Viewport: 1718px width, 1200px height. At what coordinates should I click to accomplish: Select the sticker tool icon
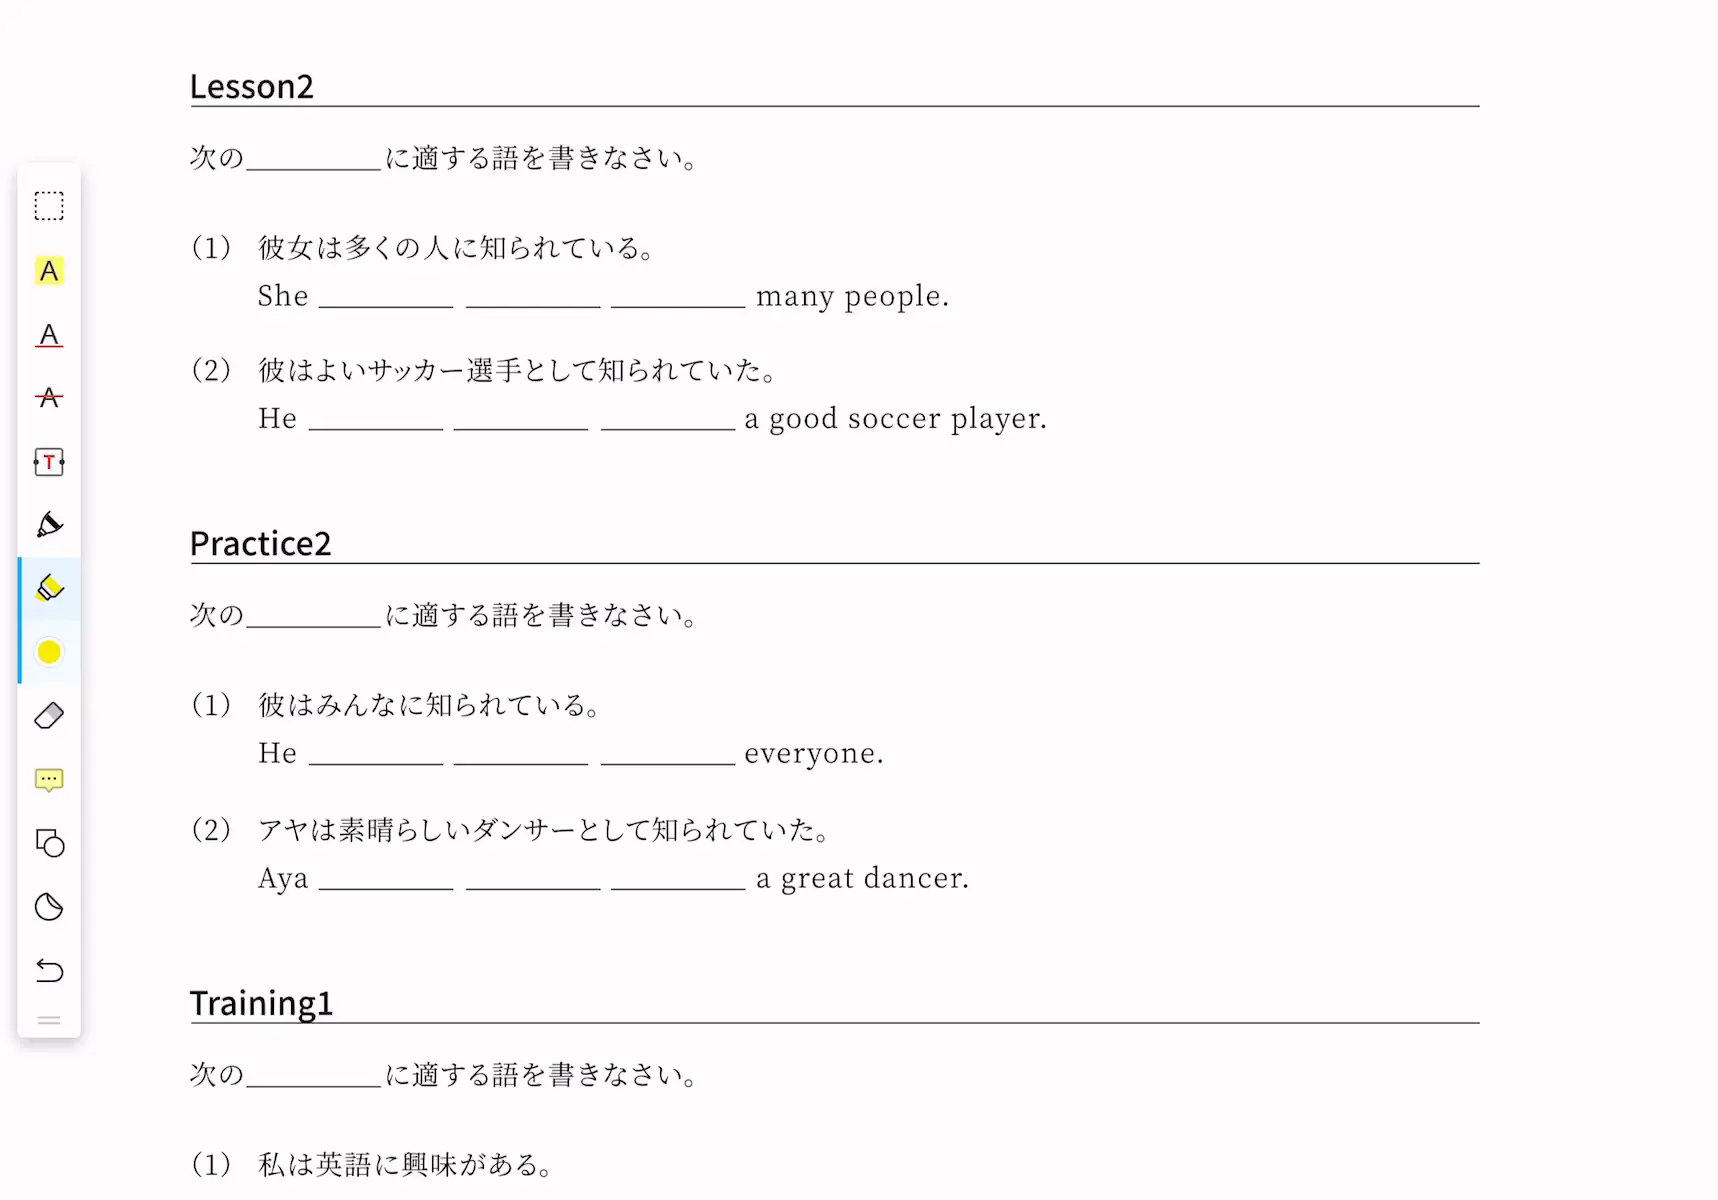click(x=49, y=907)
